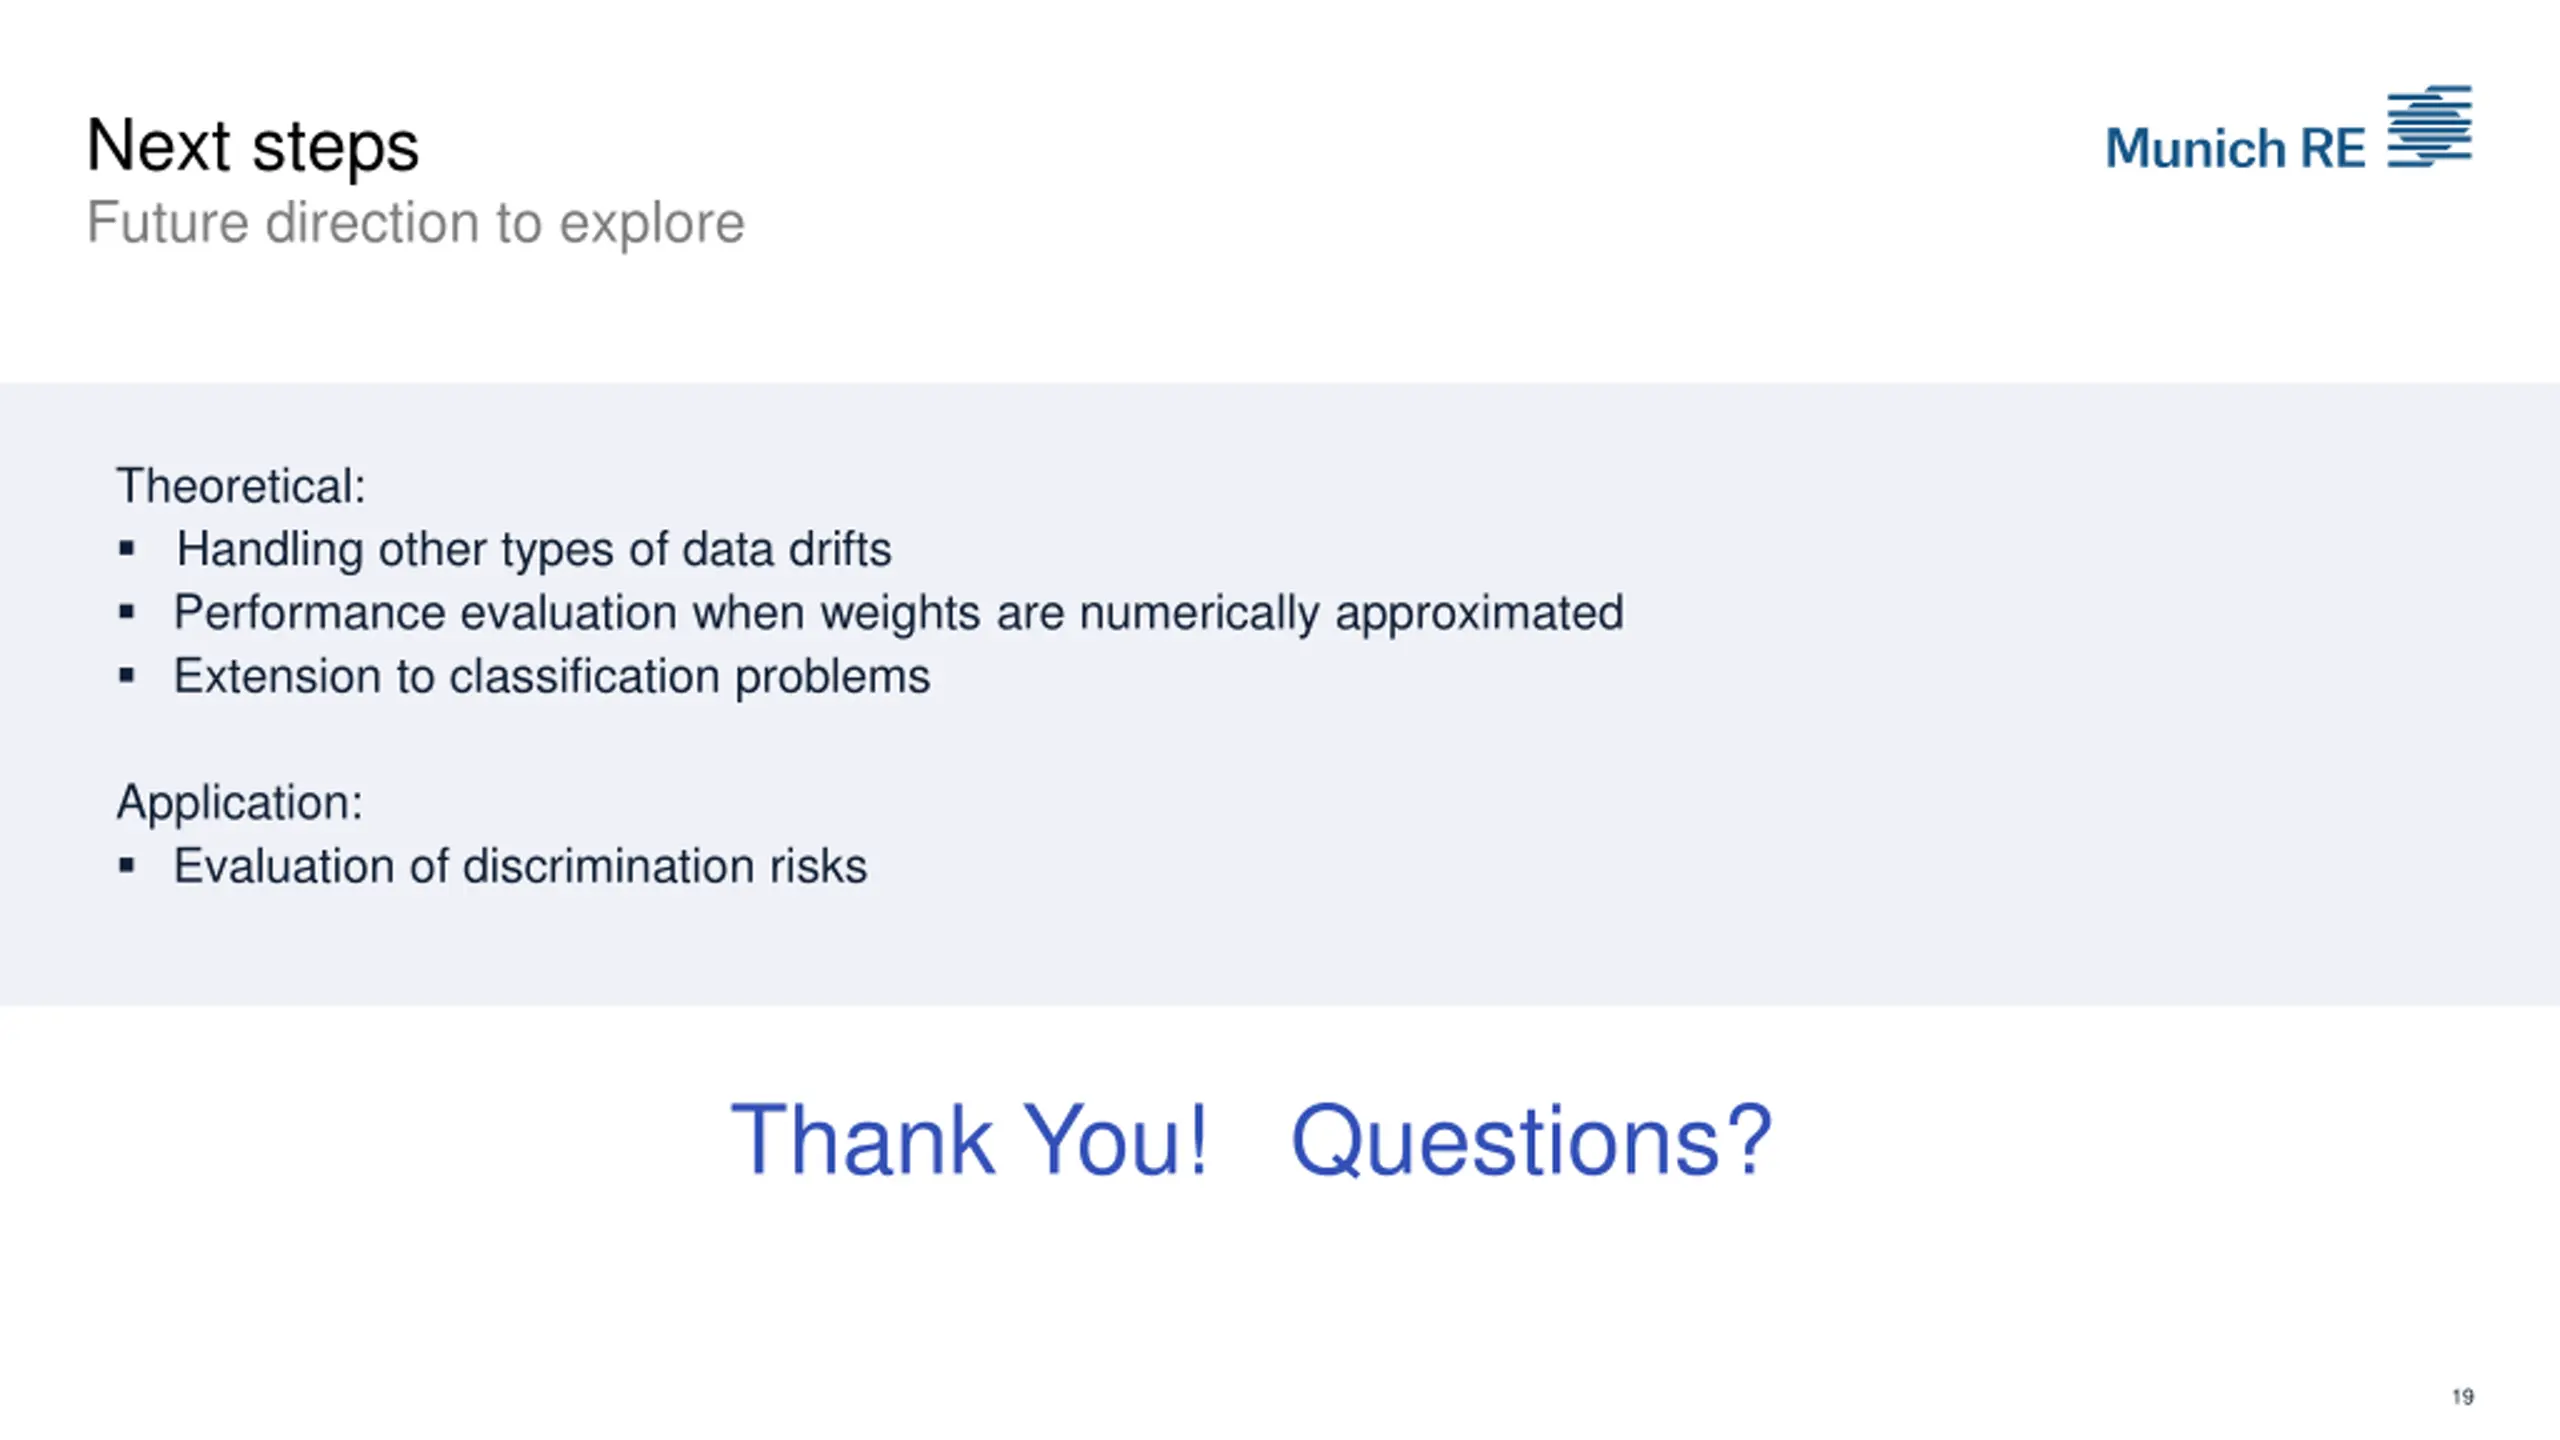
Task: Click the bullet before 'Evaluation of discrimination'
Action: click(x=126, y=865)
